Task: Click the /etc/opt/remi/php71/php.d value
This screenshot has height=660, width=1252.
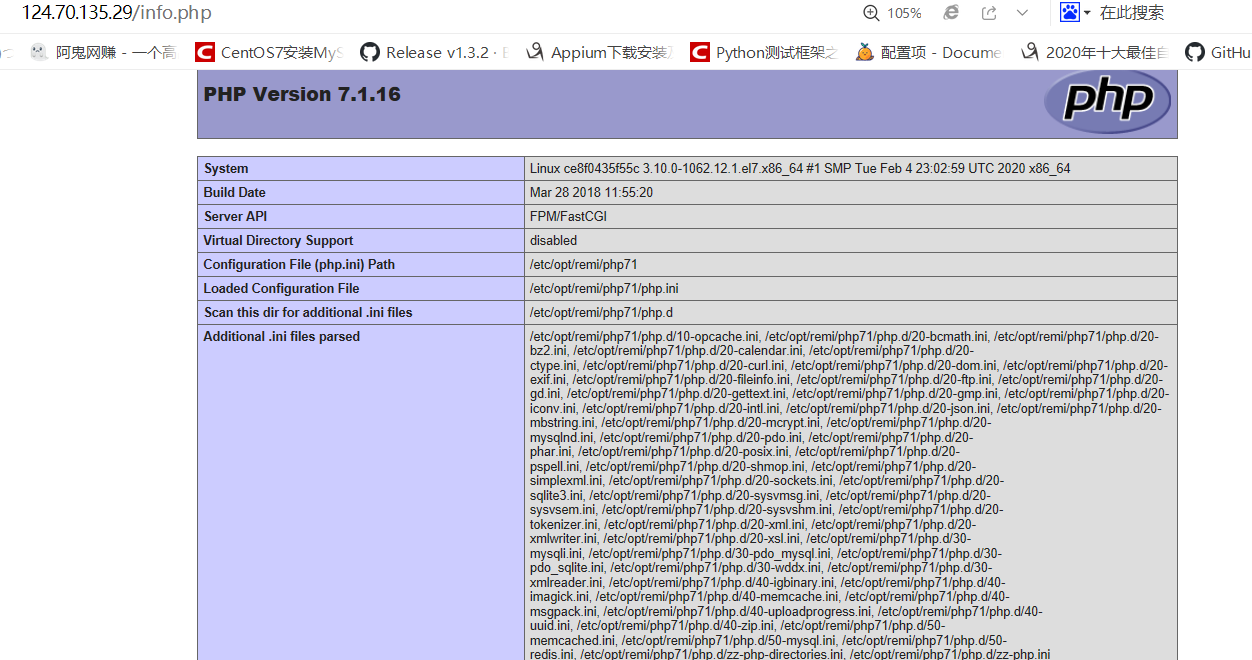Action: coord(602,312)
